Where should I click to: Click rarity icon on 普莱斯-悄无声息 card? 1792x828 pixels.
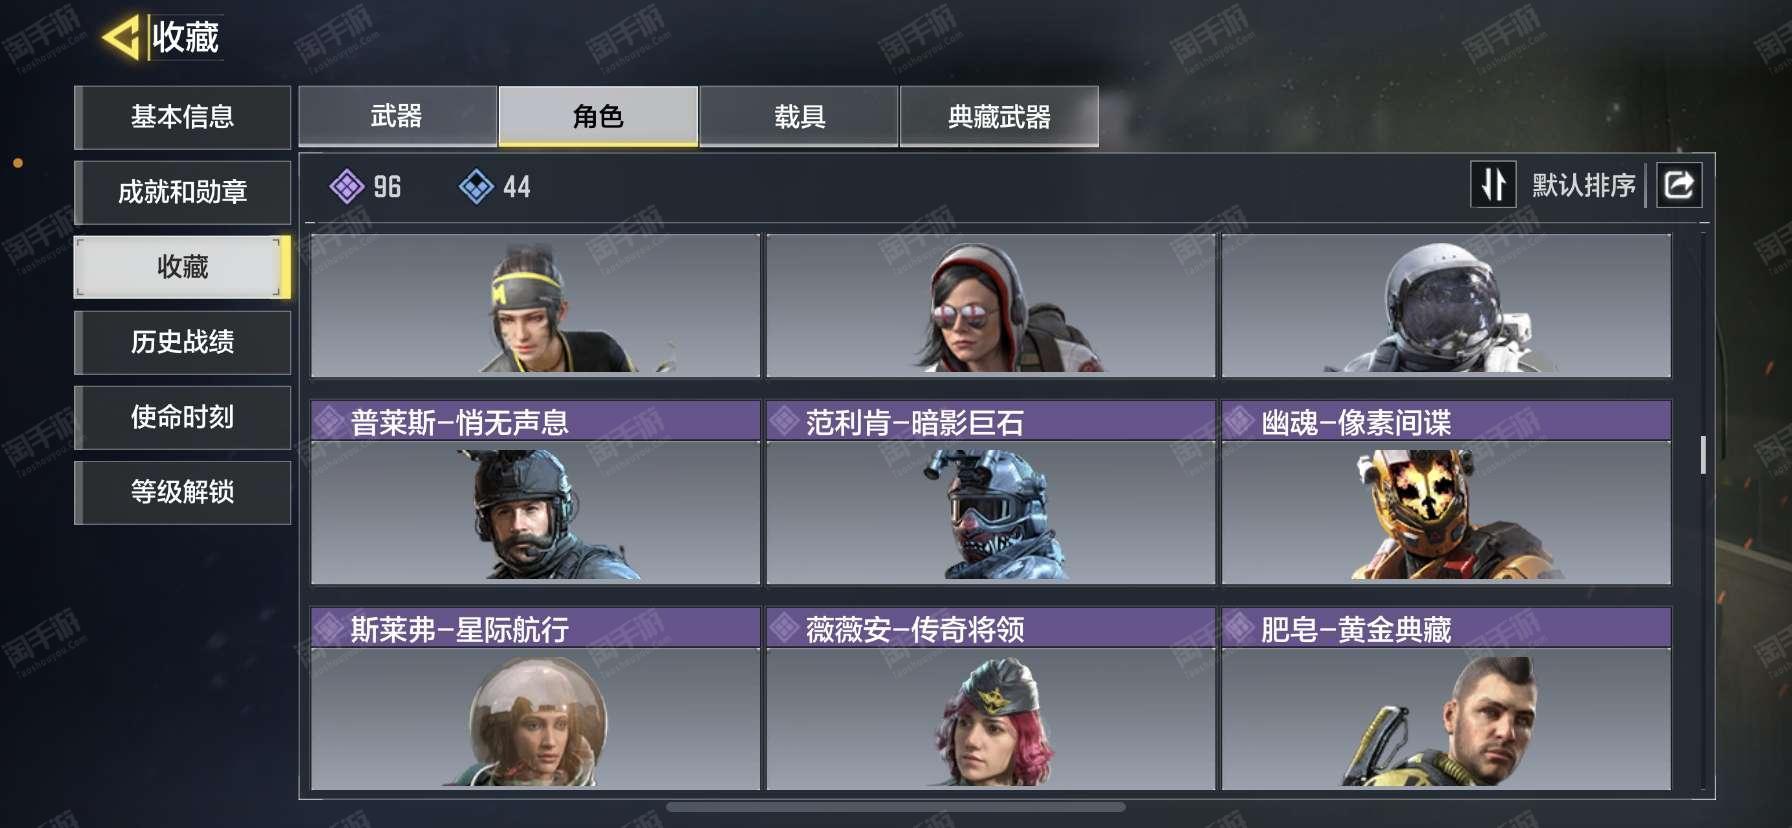[329, 422]
